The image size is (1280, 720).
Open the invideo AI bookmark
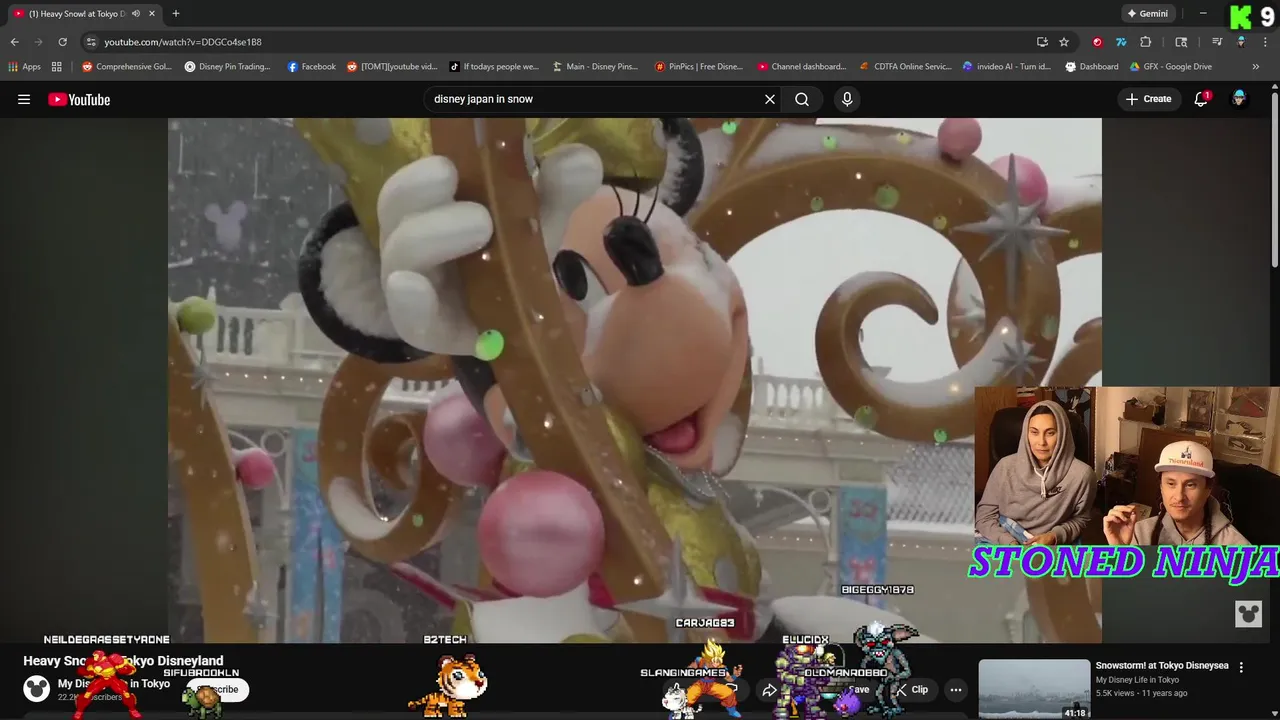tap(1007, 67)
